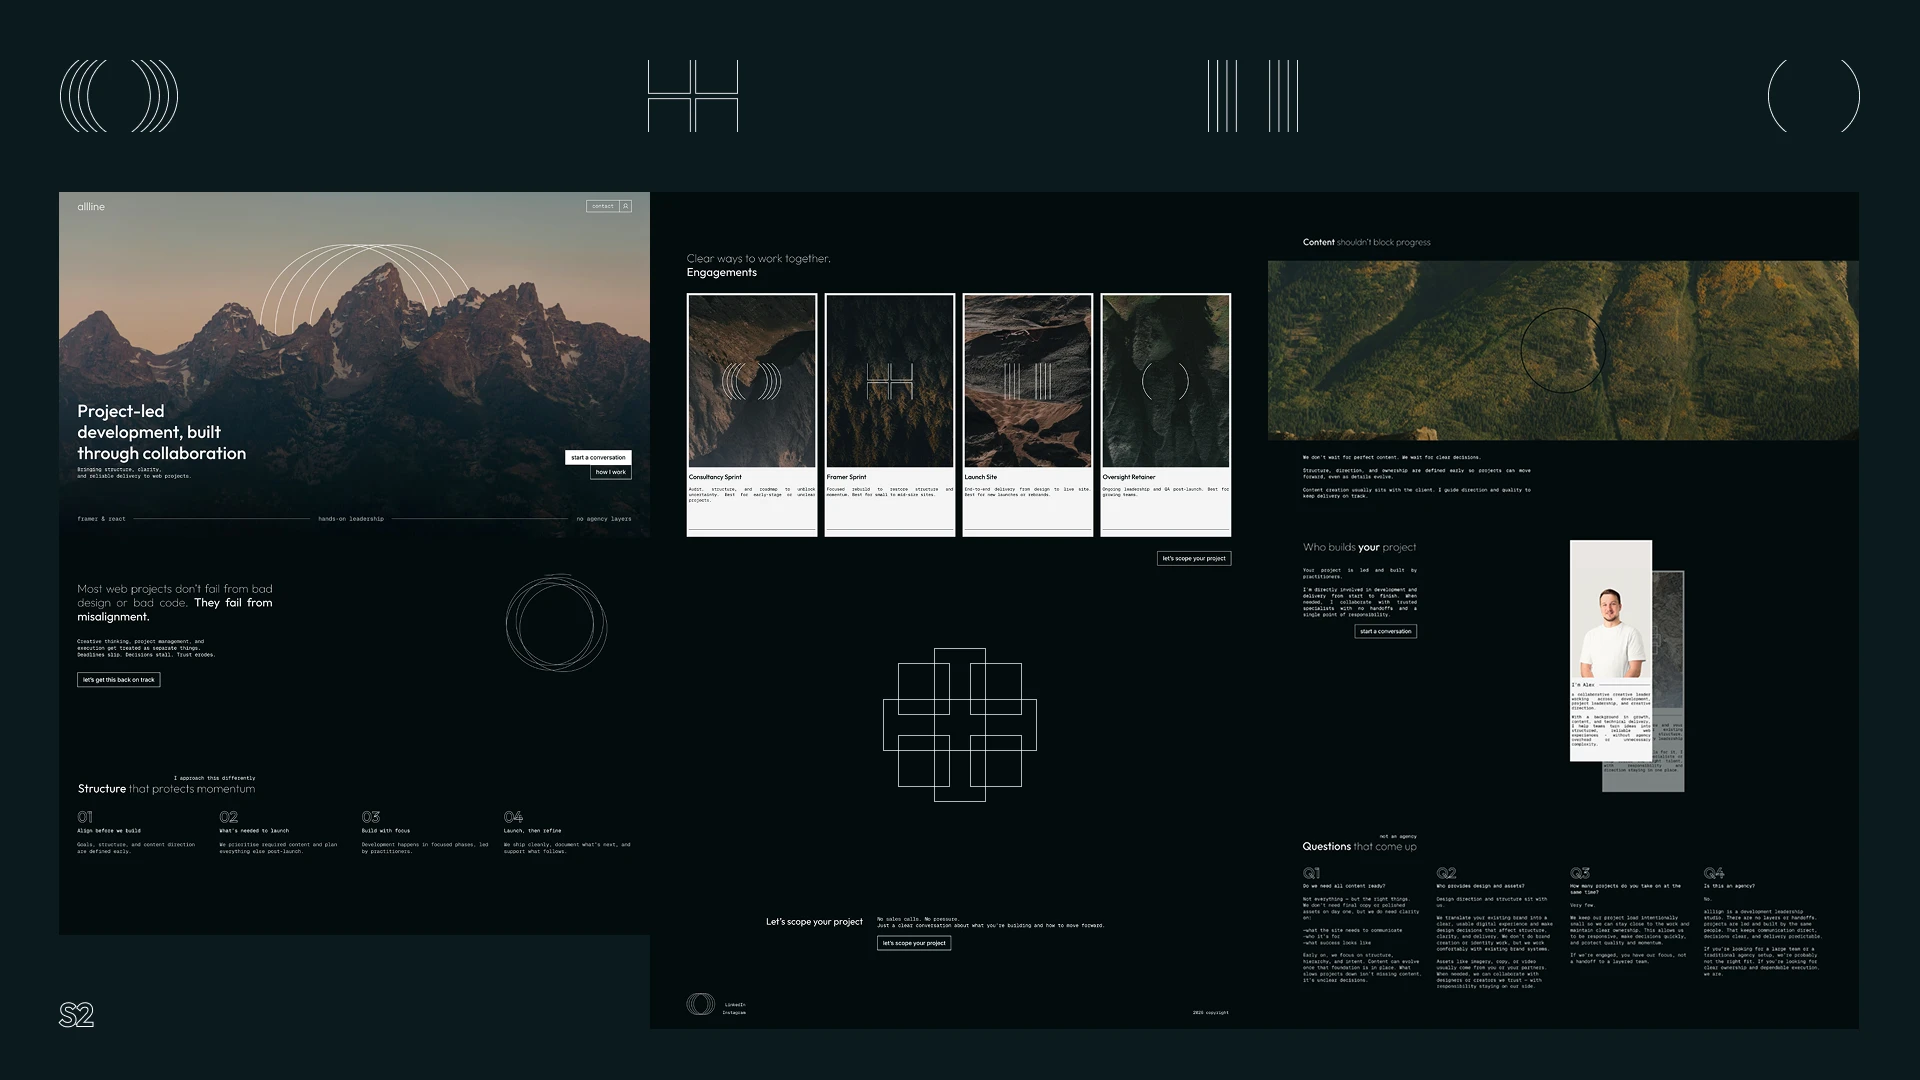Click the how I work button

point(610,472)
